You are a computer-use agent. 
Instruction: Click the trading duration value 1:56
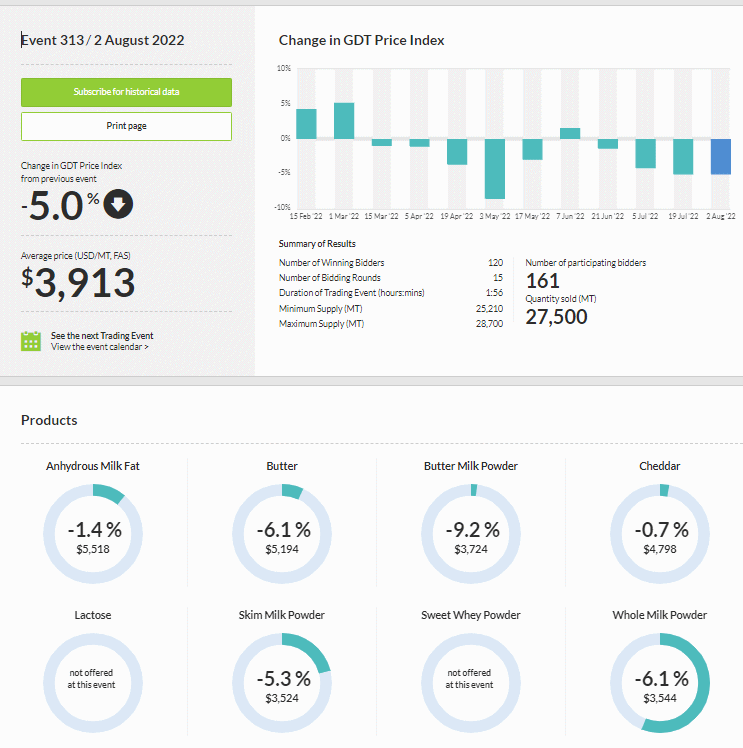coord(495,293)
